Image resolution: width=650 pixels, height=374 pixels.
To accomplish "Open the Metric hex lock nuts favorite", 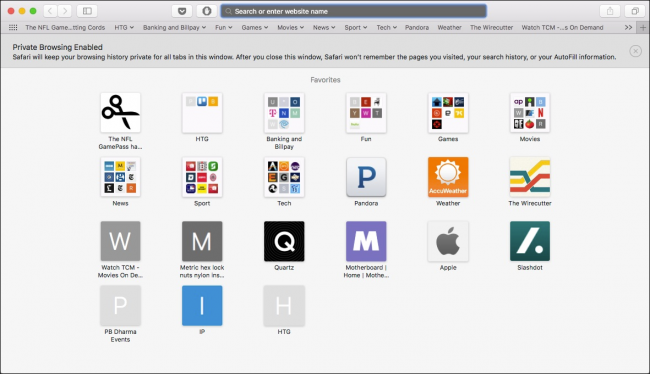I will pos(202,241).
